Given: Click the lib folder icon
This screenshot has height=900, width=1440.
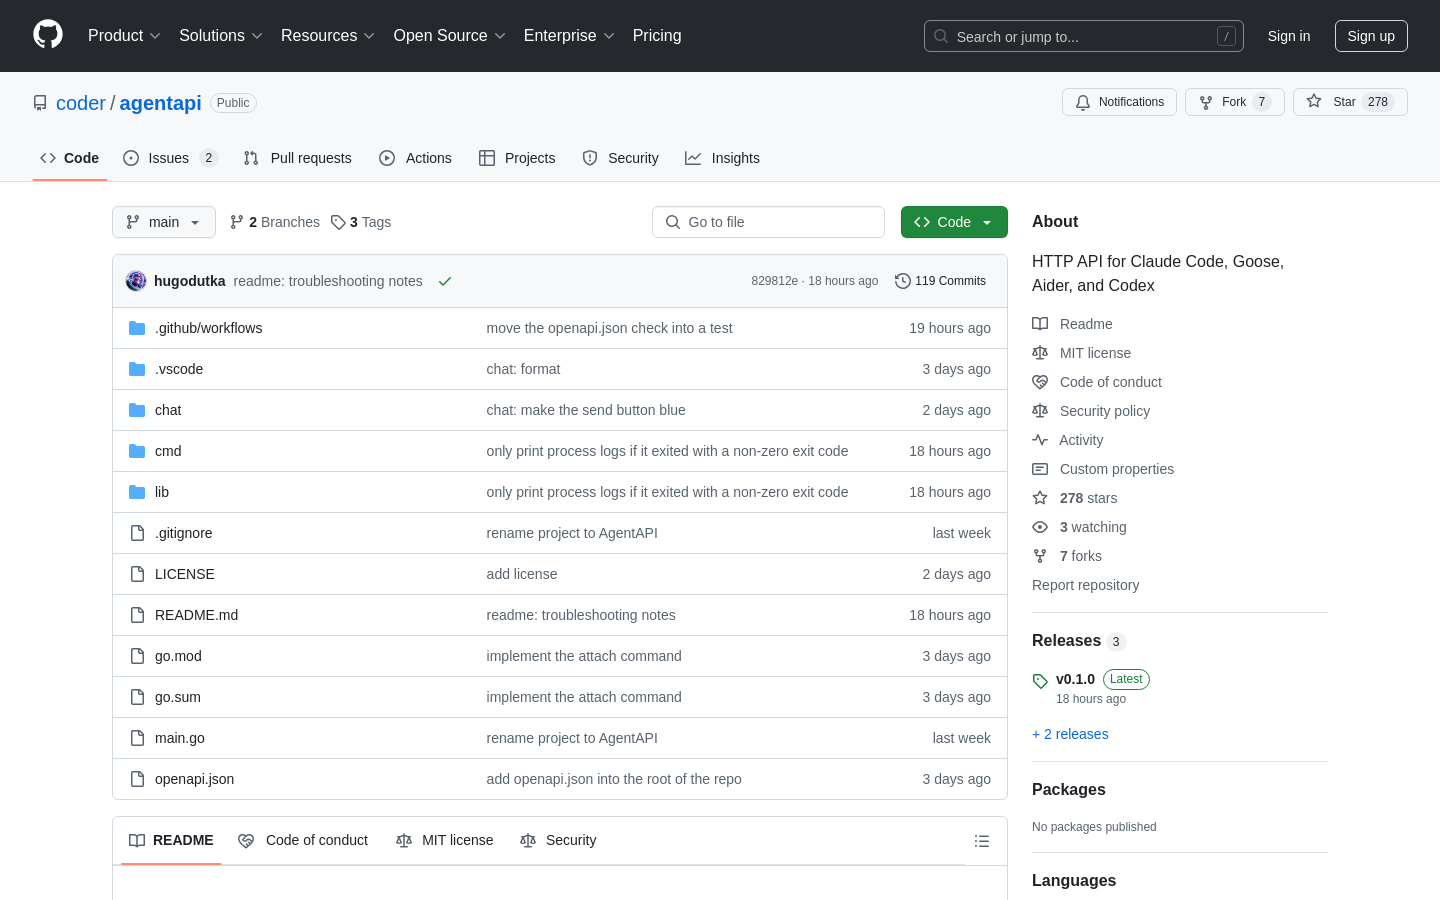Looking at the screenshot, I should click(x=137, y=492).
